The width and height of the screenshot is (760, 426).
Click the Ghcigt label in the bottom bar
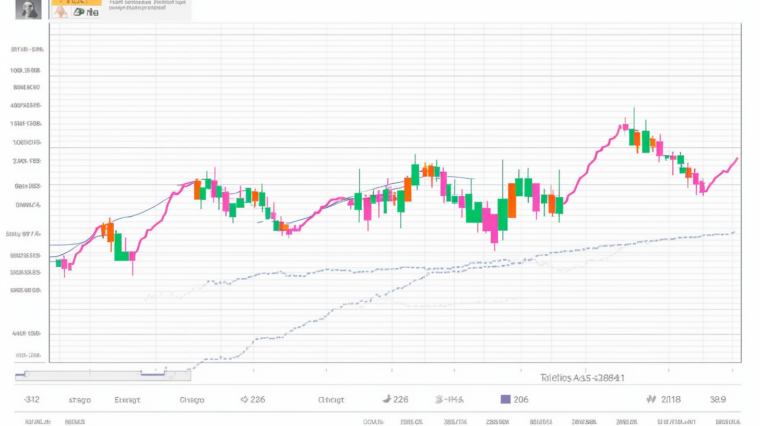click(331, 399)
